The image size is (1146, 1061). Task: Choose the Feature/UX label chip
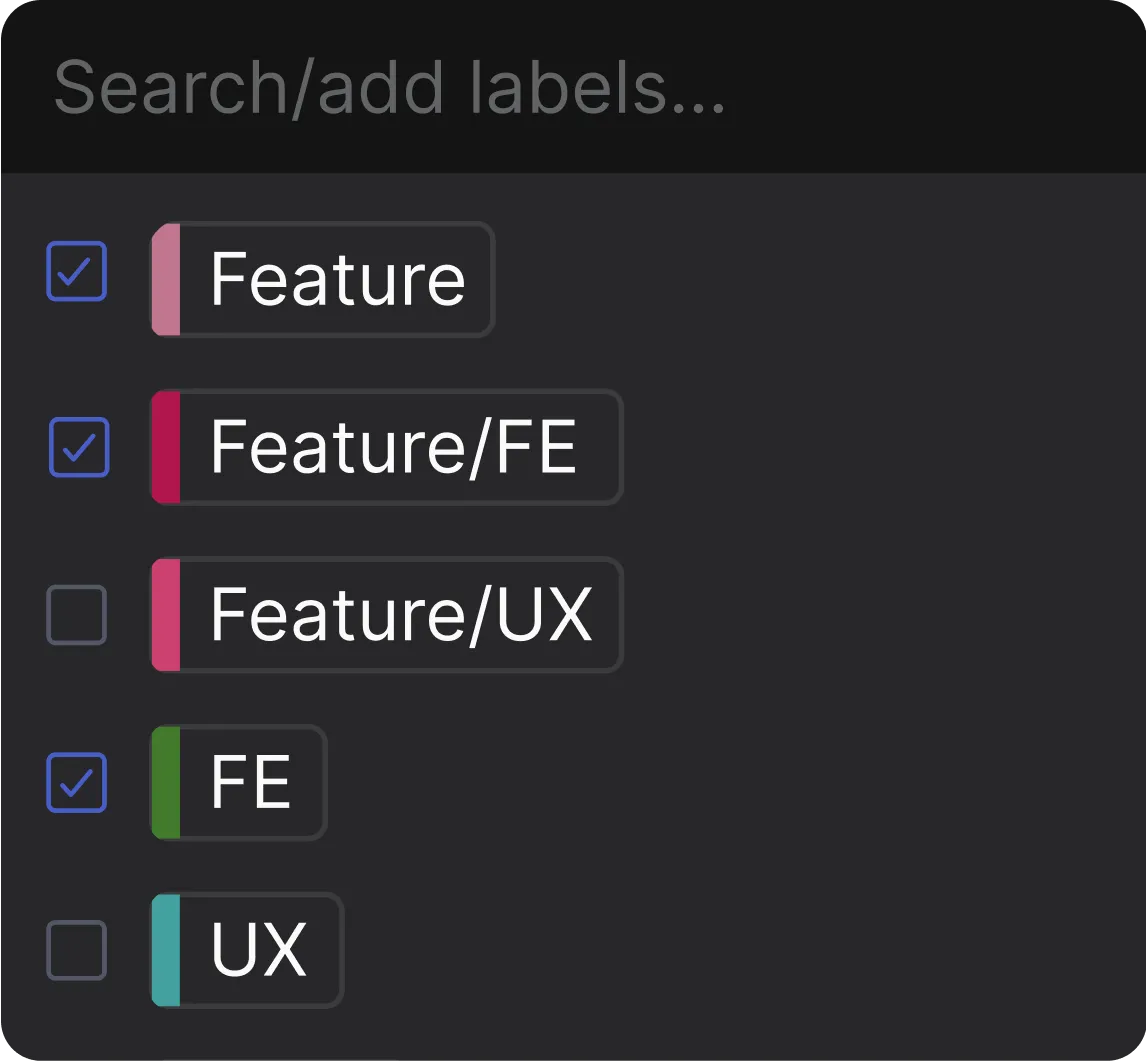point(400,614)
